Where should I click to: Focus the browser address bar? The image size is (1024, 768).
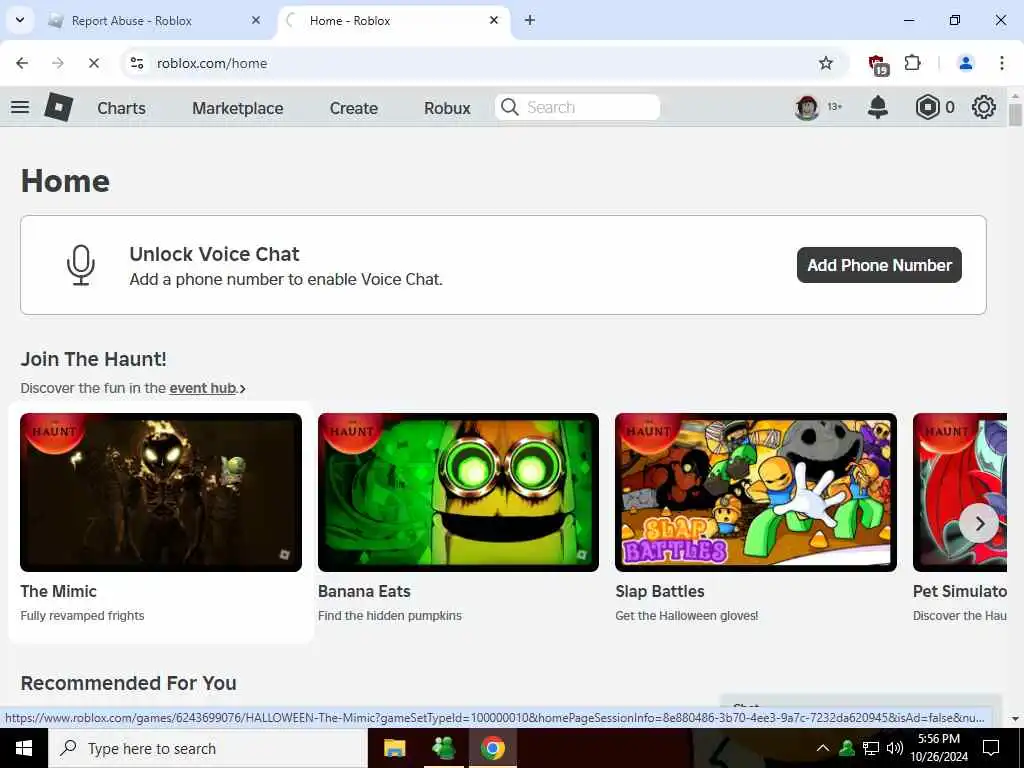point(483,63)
